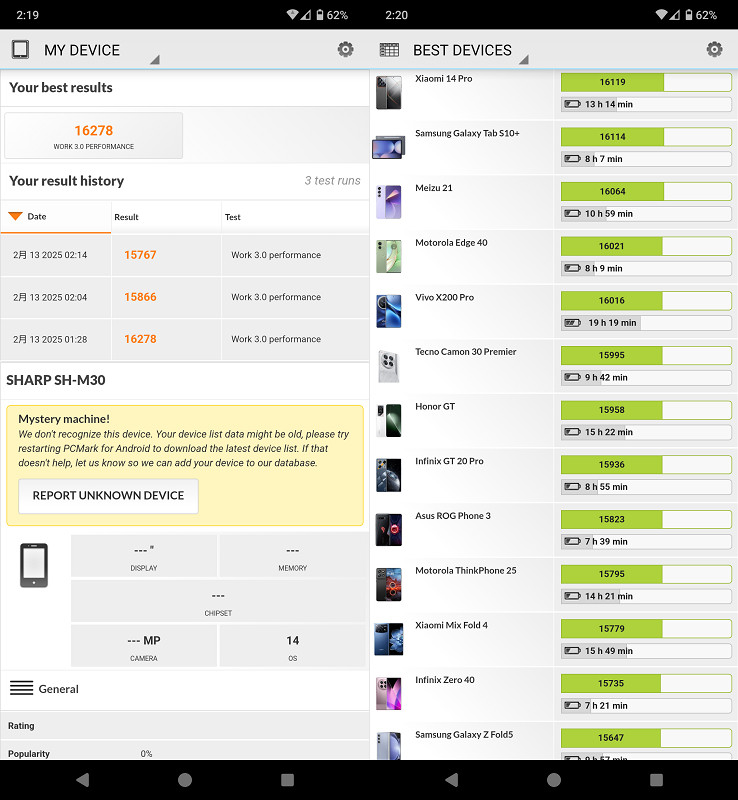Tap Android home button on right screen
The image size is (738, 800).
tap(554, 780)
